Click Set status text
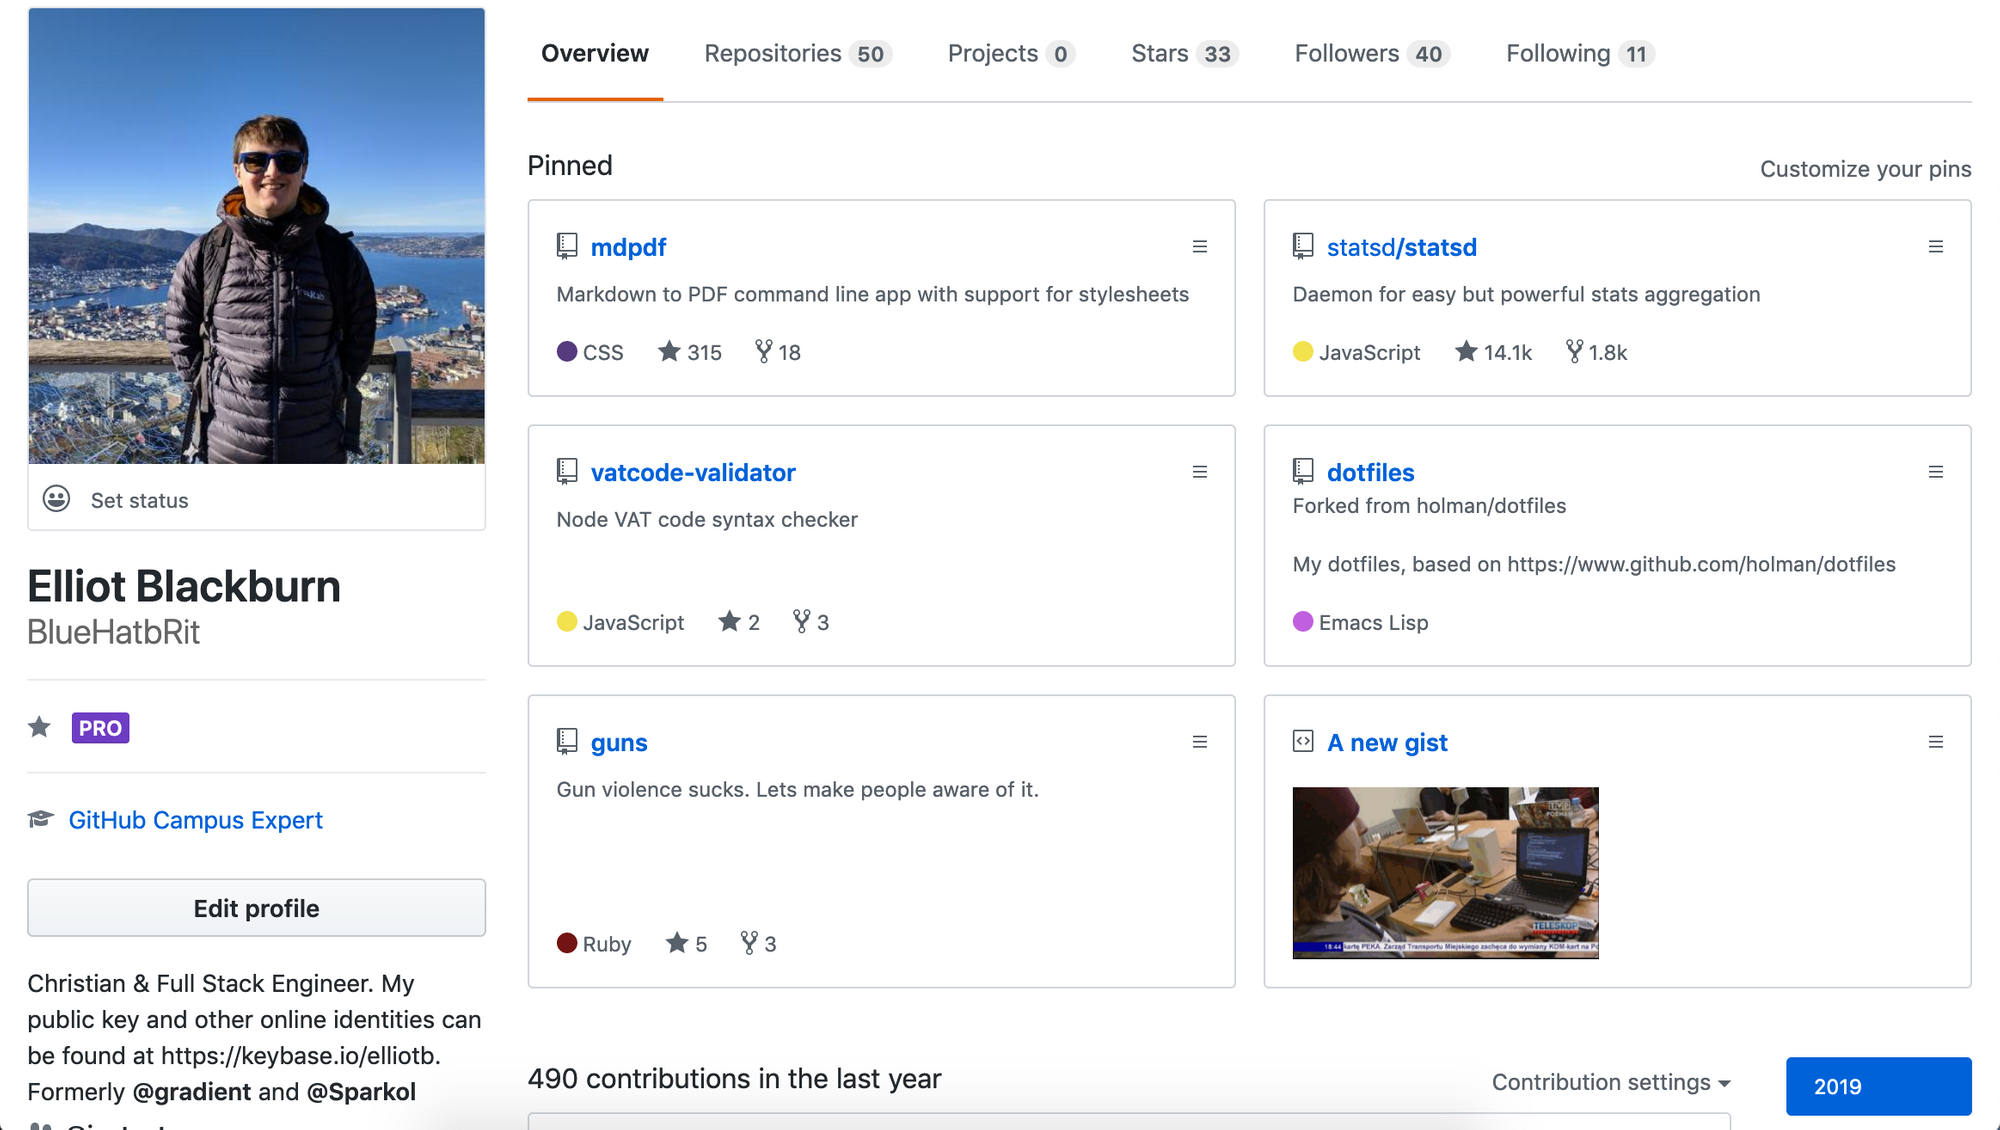The height and width of the screenshot is (1130, 2000). point(139,500)
